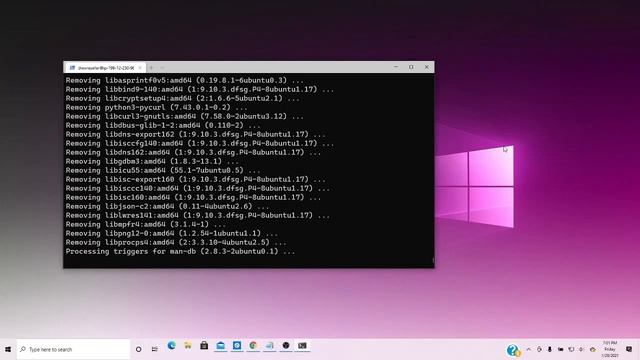Click the line removing libcryptsetup4:amd64
Screen dimensions: 640x360
pyautogui.click(x=182, y=98)
